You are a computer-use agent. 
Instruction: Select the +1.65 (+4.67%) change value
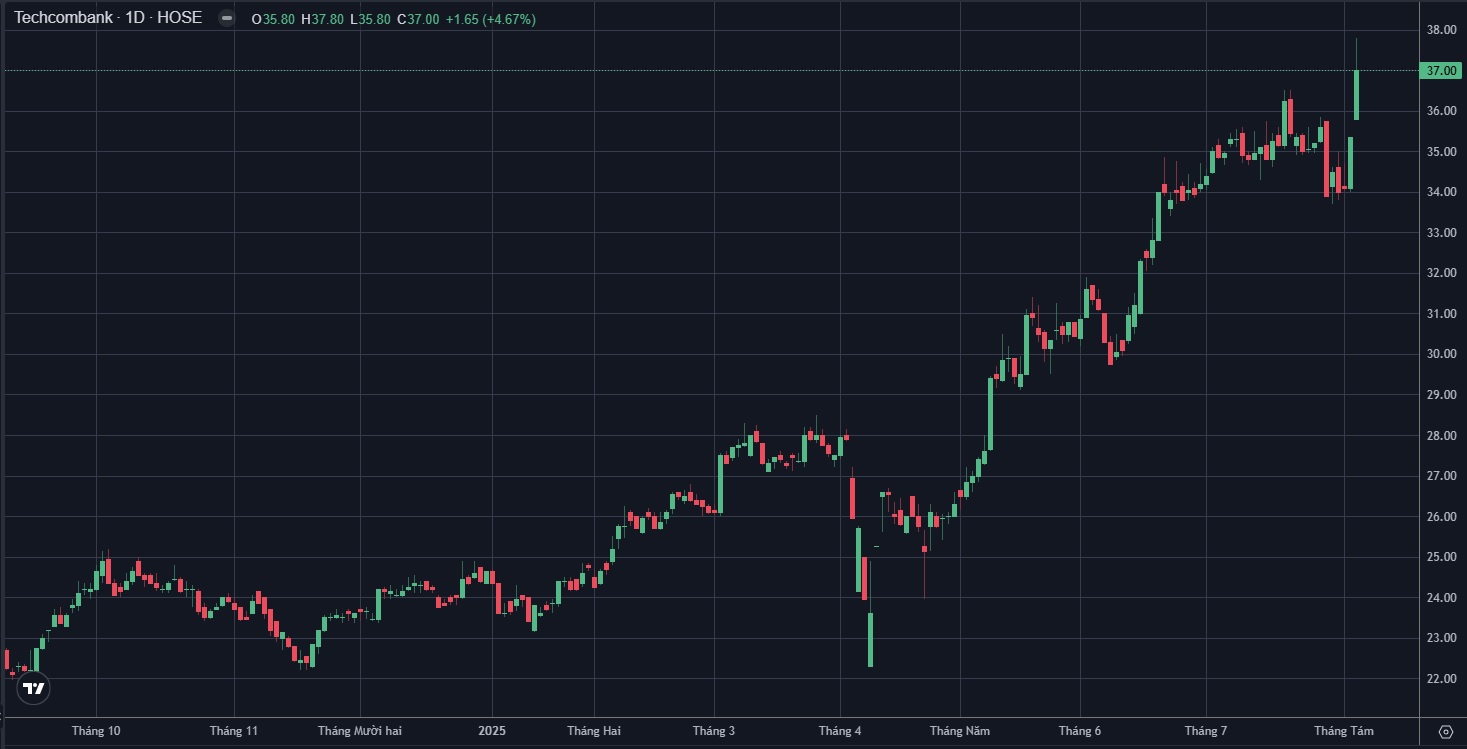point(490,19)
